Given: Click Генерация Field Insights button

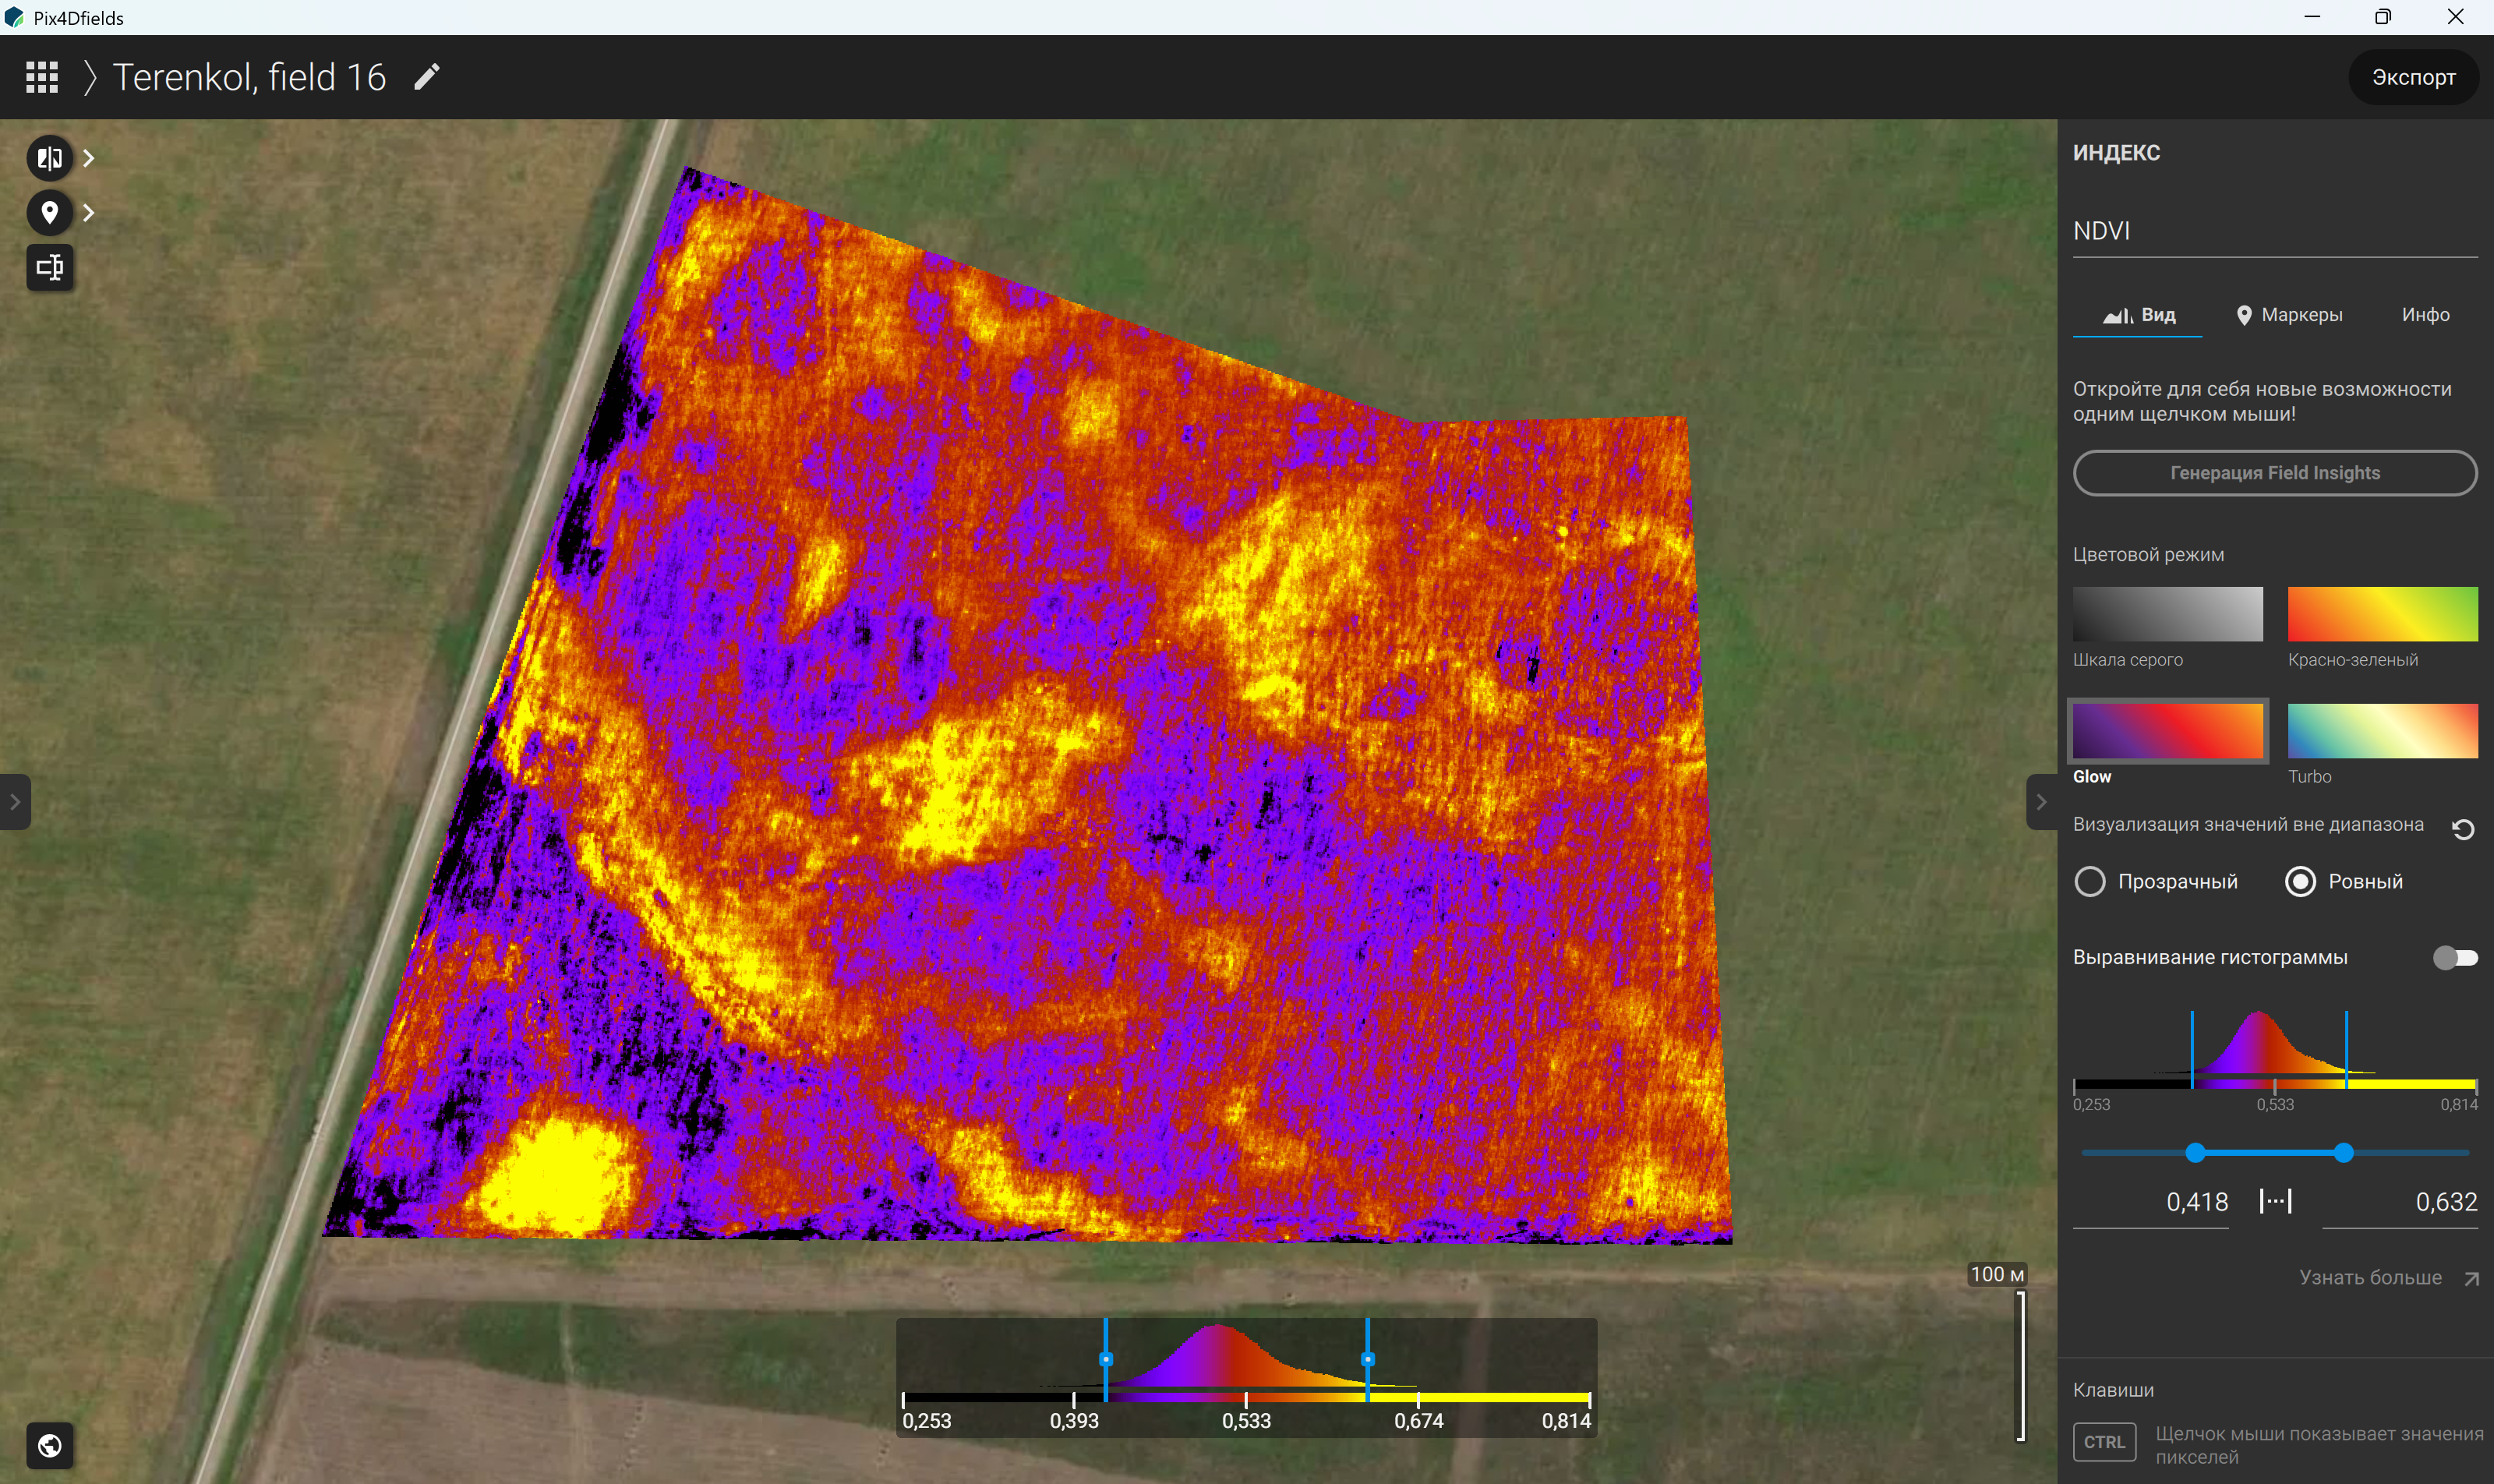Looking at the screenshot, I should (x=2275, y=473).
